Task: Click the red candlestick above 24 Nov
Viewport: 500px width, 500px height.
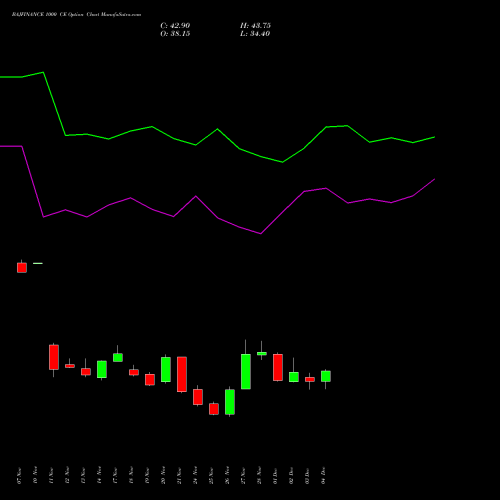Action: click(198, 397)
